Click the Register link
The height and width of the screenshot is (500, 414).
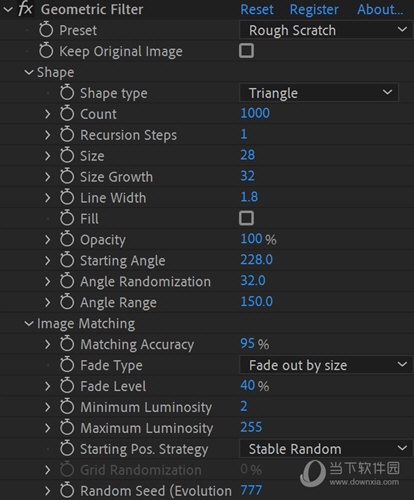[x=314, y=9]
